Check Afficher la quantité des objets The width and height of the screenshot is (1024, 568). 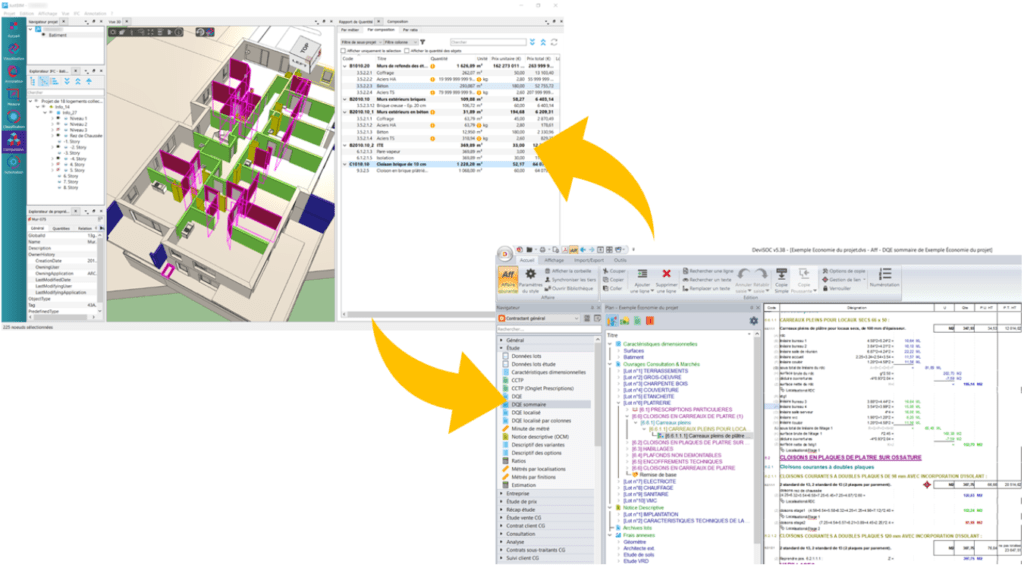[407, 51]
